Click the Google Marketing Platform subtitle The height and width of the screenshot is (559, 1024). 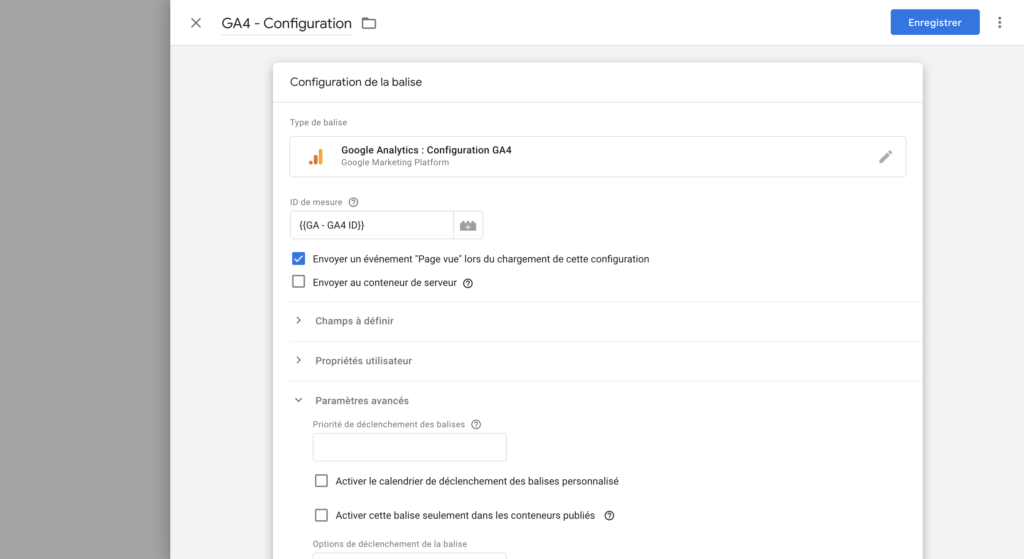tap(395, 163)
